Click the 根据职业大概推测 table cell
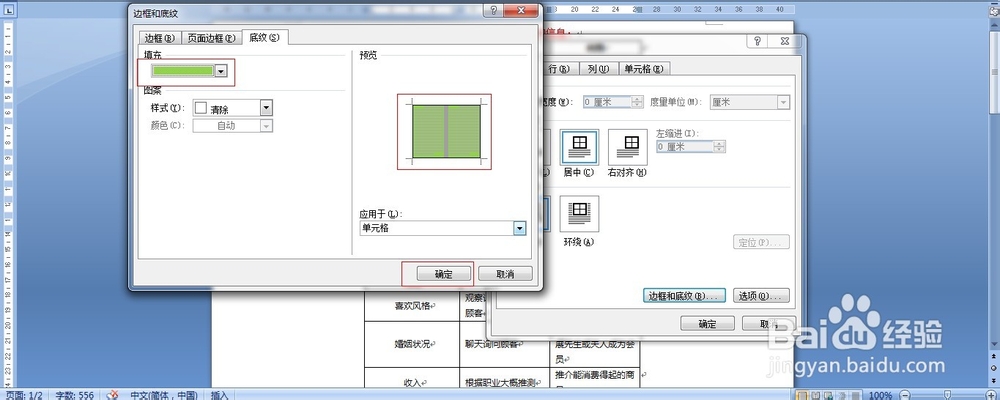Screen dimensions: 1000x400 tap(503, 383)
